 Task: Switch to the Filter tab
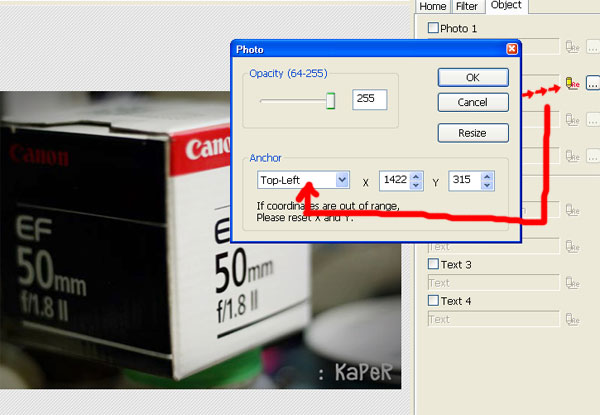coord(467,7)
